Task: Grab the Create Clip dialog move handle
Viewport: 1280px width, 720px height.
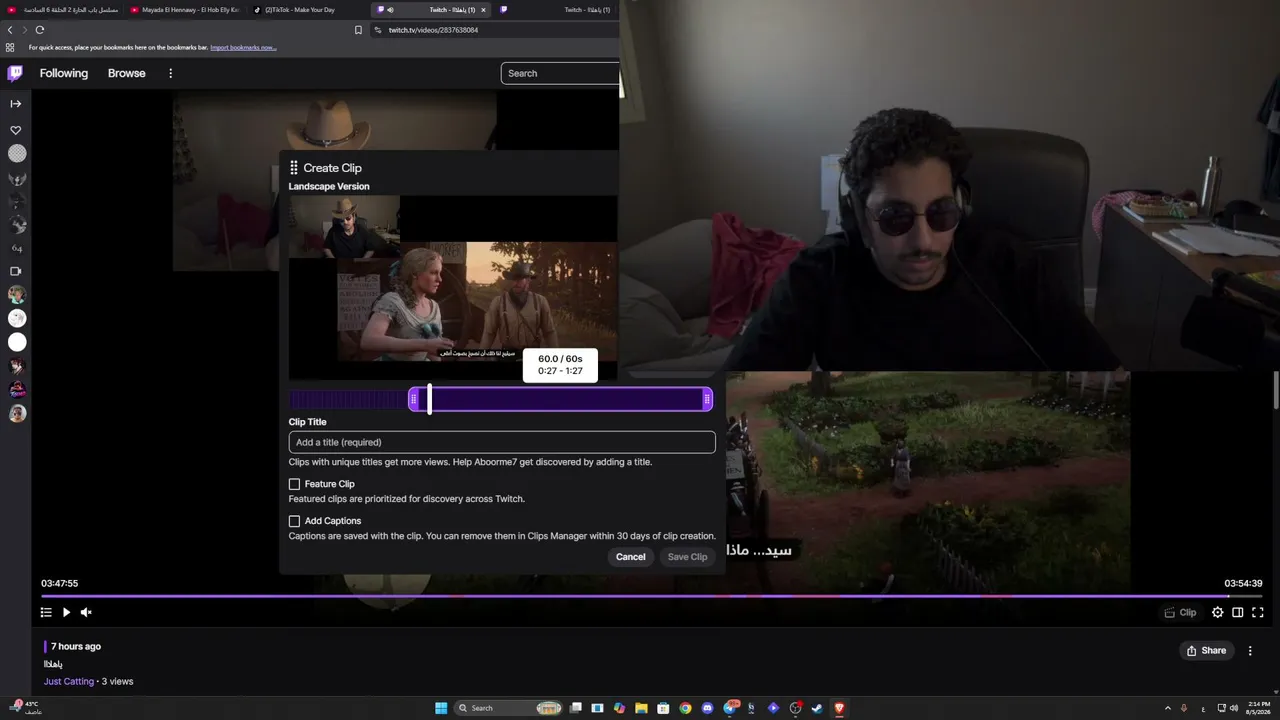Action: point(294,168)
